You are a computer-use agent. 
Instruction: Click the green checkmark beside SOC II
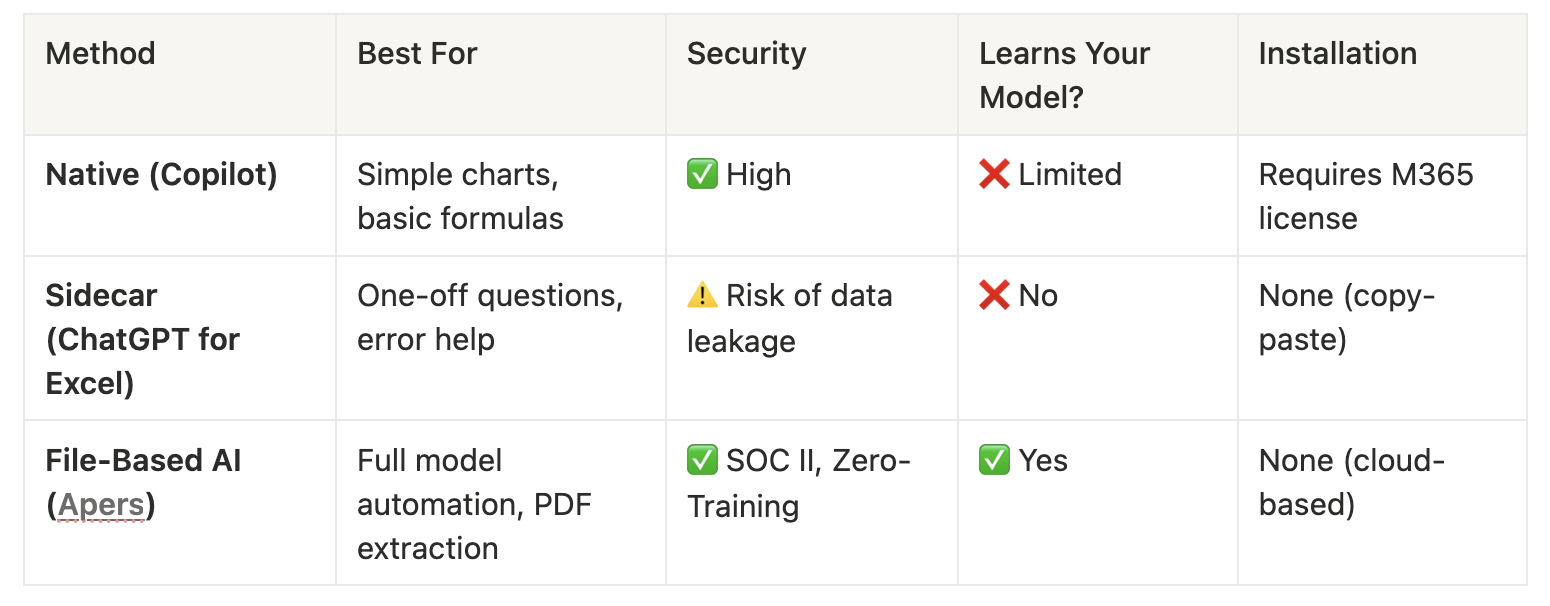[x=702, y=461]
